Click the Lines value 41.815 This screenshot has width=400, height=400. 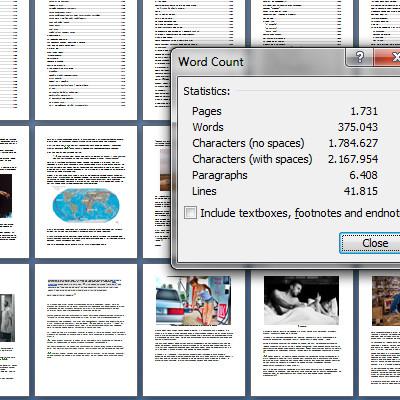click(361, 191)
